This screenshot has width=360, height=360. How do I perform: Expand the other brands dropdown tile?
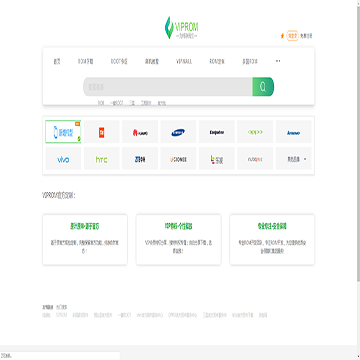coord(294,159)
